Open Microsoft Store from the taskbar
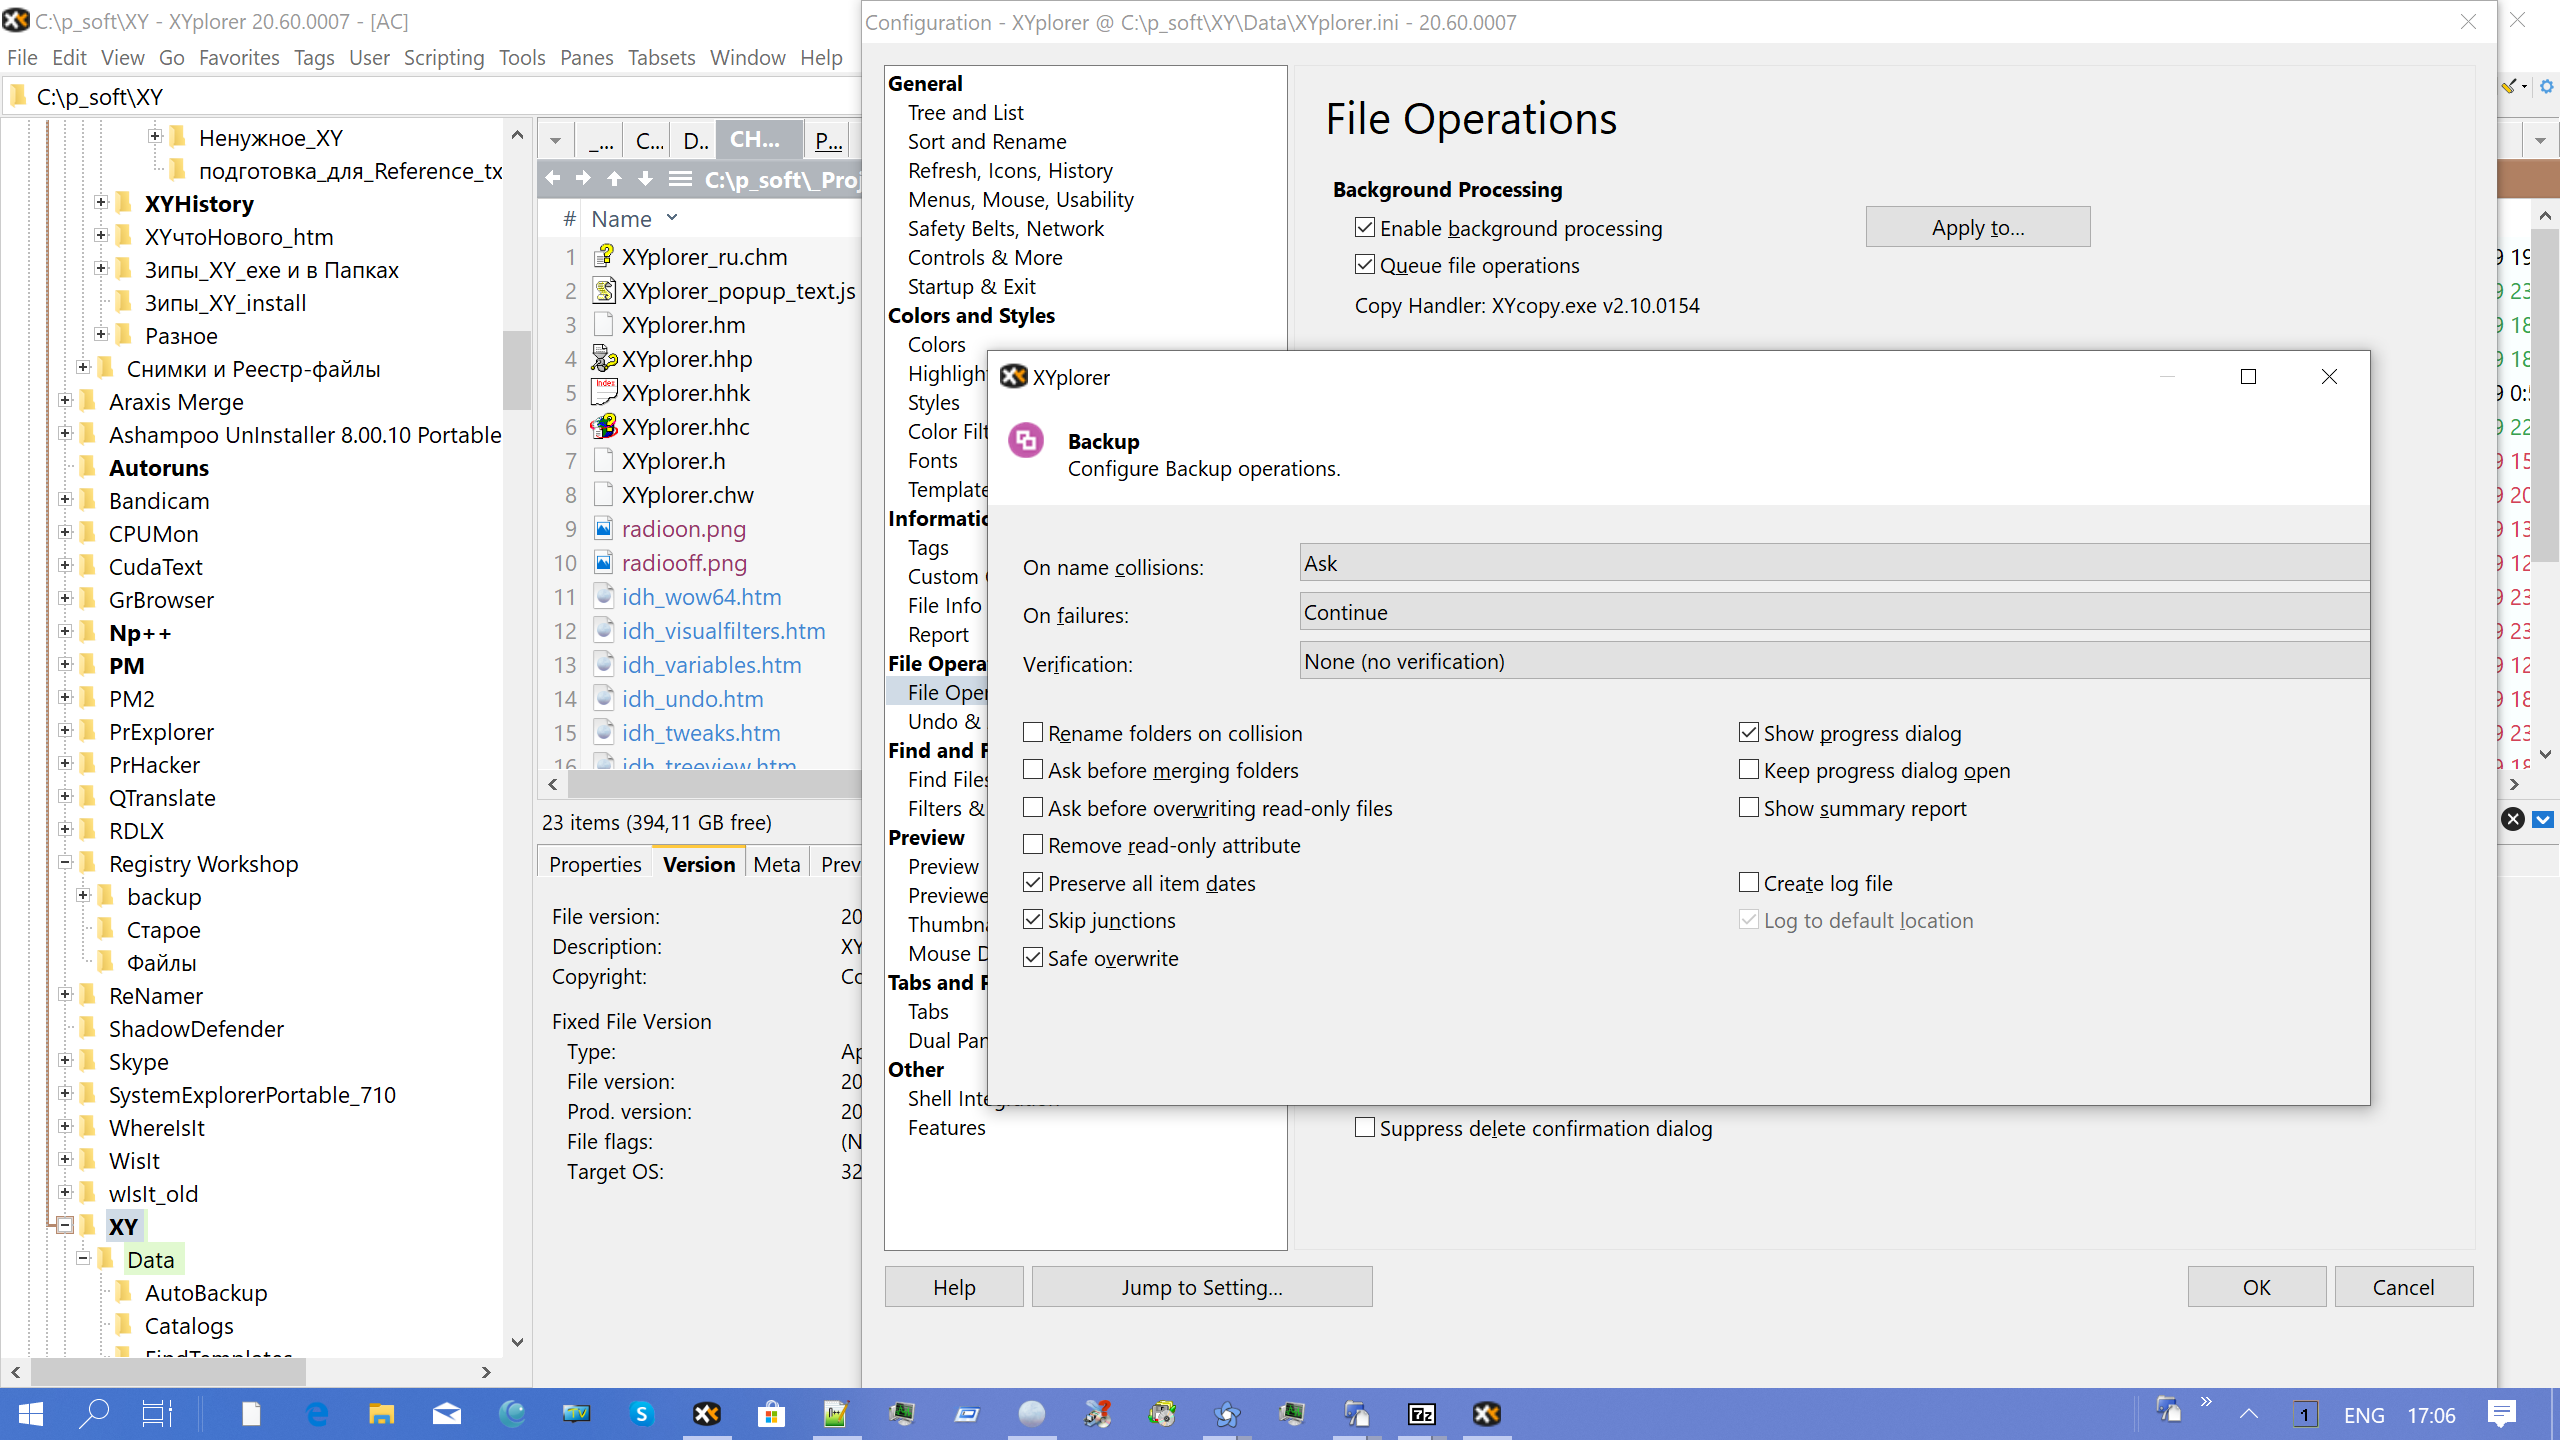 tap(771, 1414)
